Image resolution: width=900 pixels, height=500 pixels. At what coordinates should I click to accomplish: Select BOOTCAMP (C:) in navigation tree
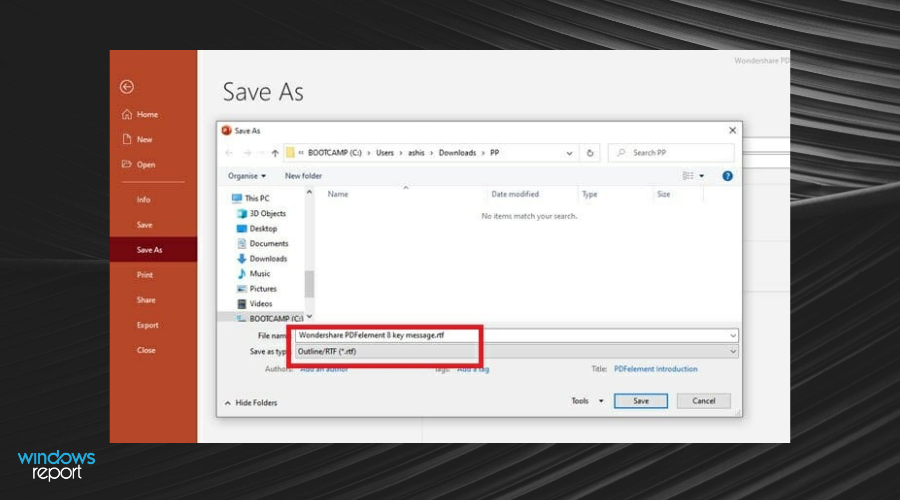[269, 319]
